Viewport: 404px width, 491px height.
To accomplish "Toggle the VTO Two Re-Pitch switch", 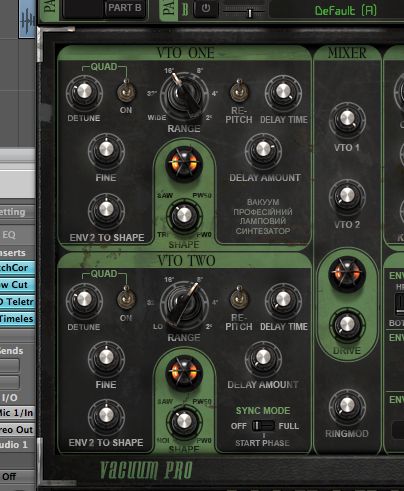I will pos(239,297).
